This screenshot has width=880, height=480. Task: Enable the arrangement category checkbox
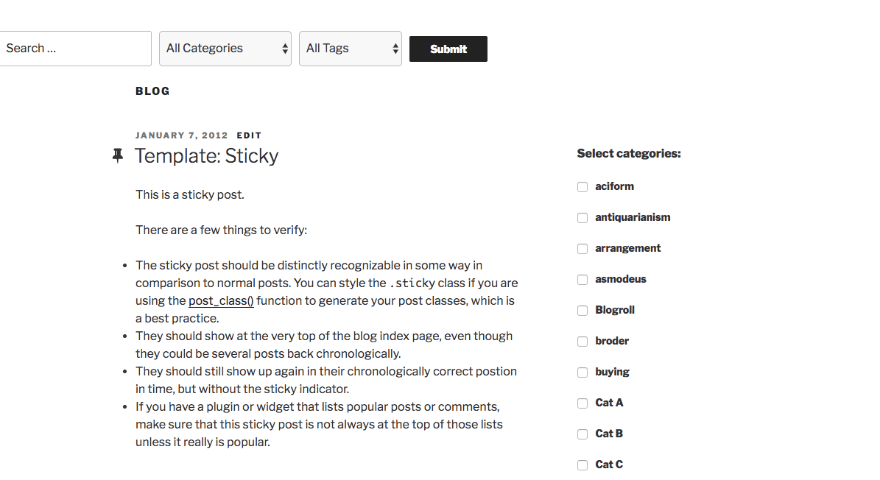pyautogui.click(x=582, y=249)
